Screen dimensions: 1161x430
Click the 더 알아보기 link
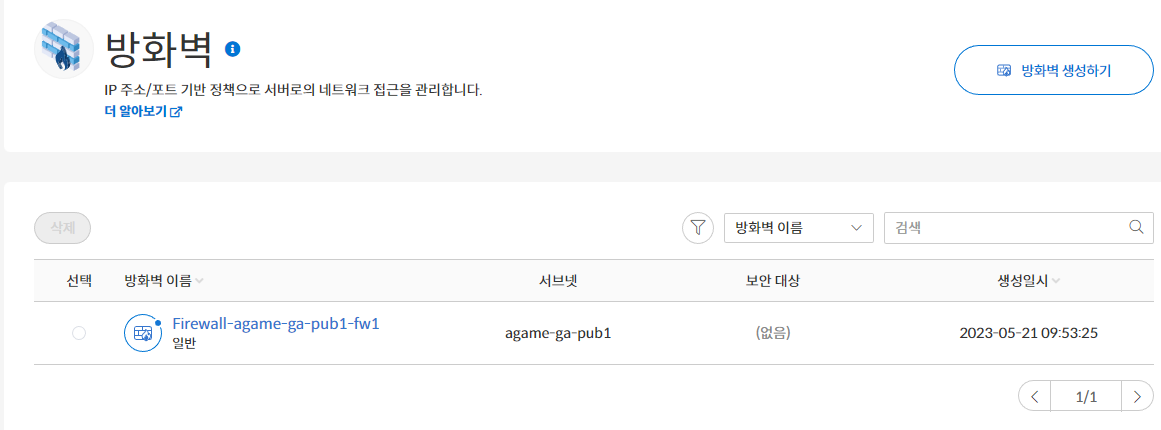tap(135, 112)
